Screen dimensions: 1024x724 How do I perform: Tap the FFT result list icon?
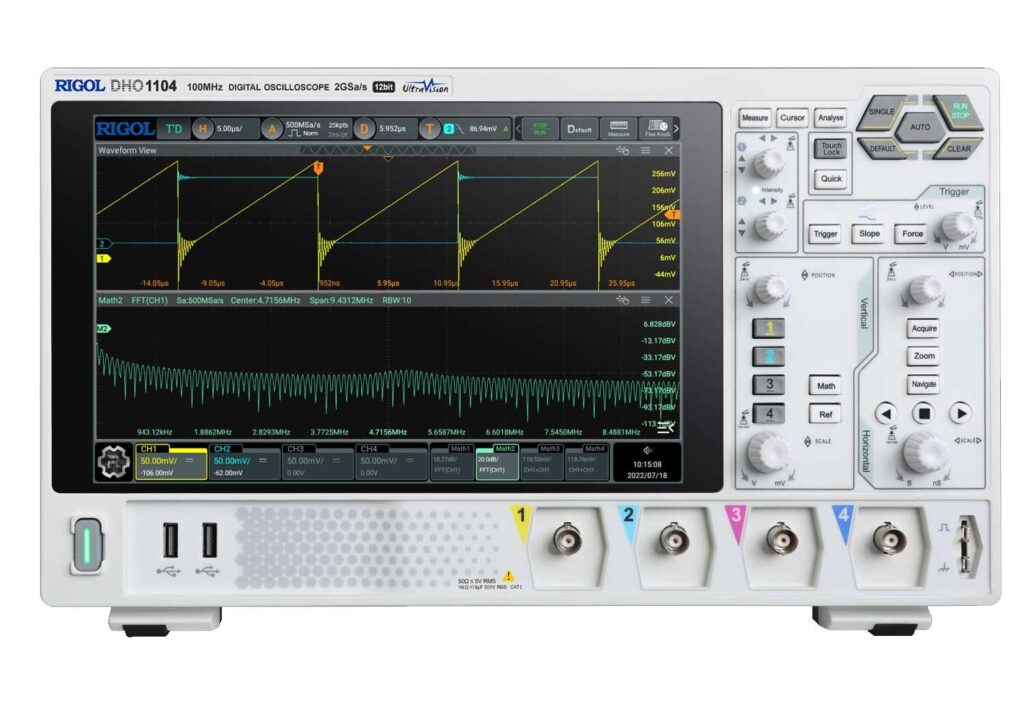[665, 428]
